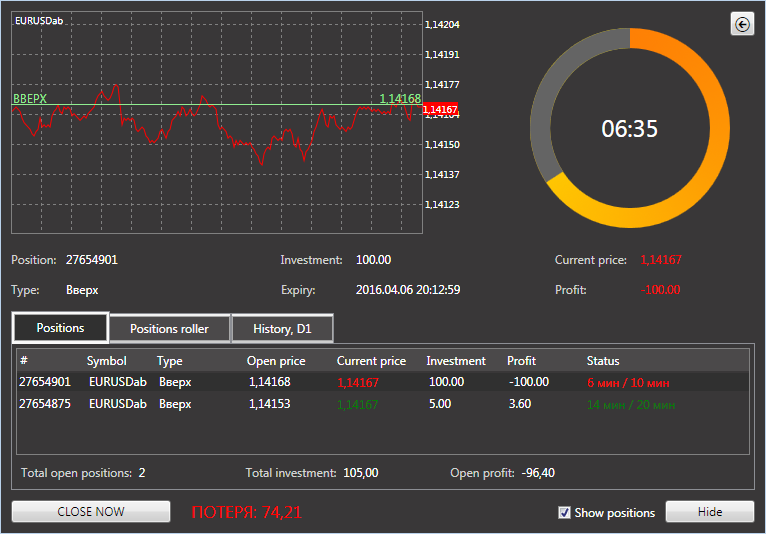Click the Open price column header
The height and width of the screenshot is (534, 766).
coord(276,361)
